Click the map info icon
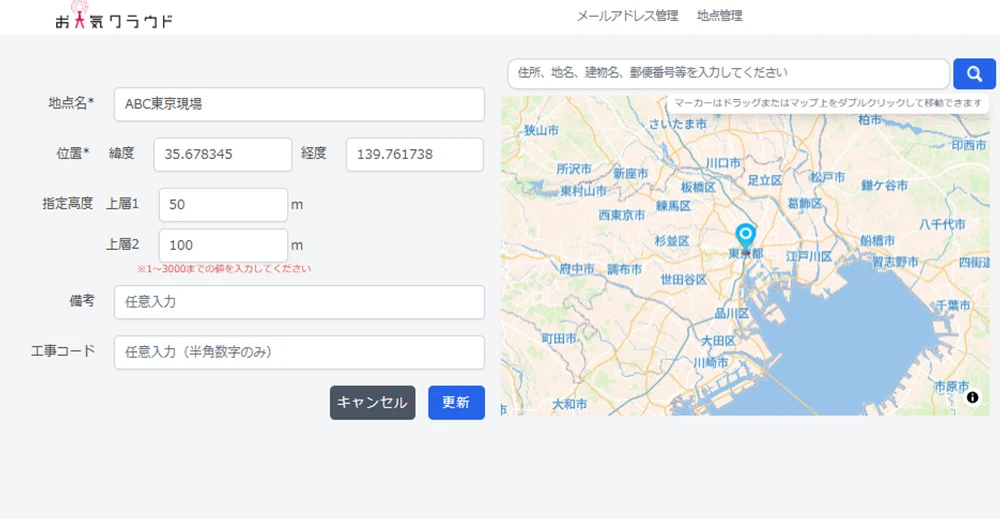 (972, 398)
